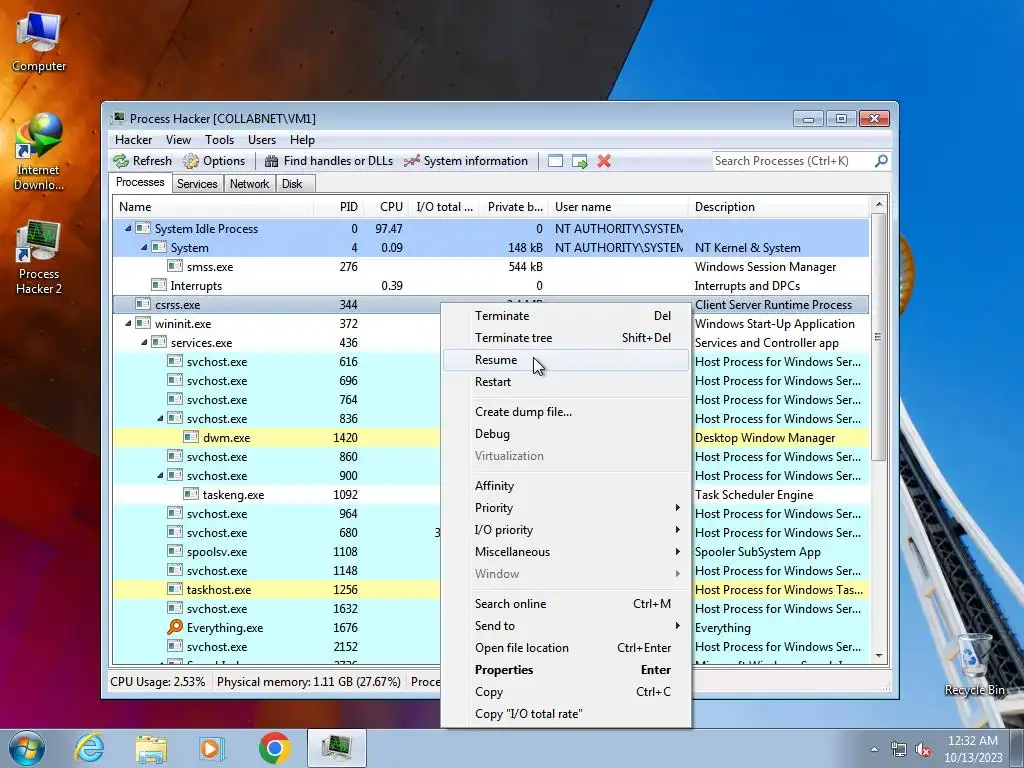This screenshot has height=768, width=1024.
Task: Open the Users menu
Action: [x=262, y=140]
